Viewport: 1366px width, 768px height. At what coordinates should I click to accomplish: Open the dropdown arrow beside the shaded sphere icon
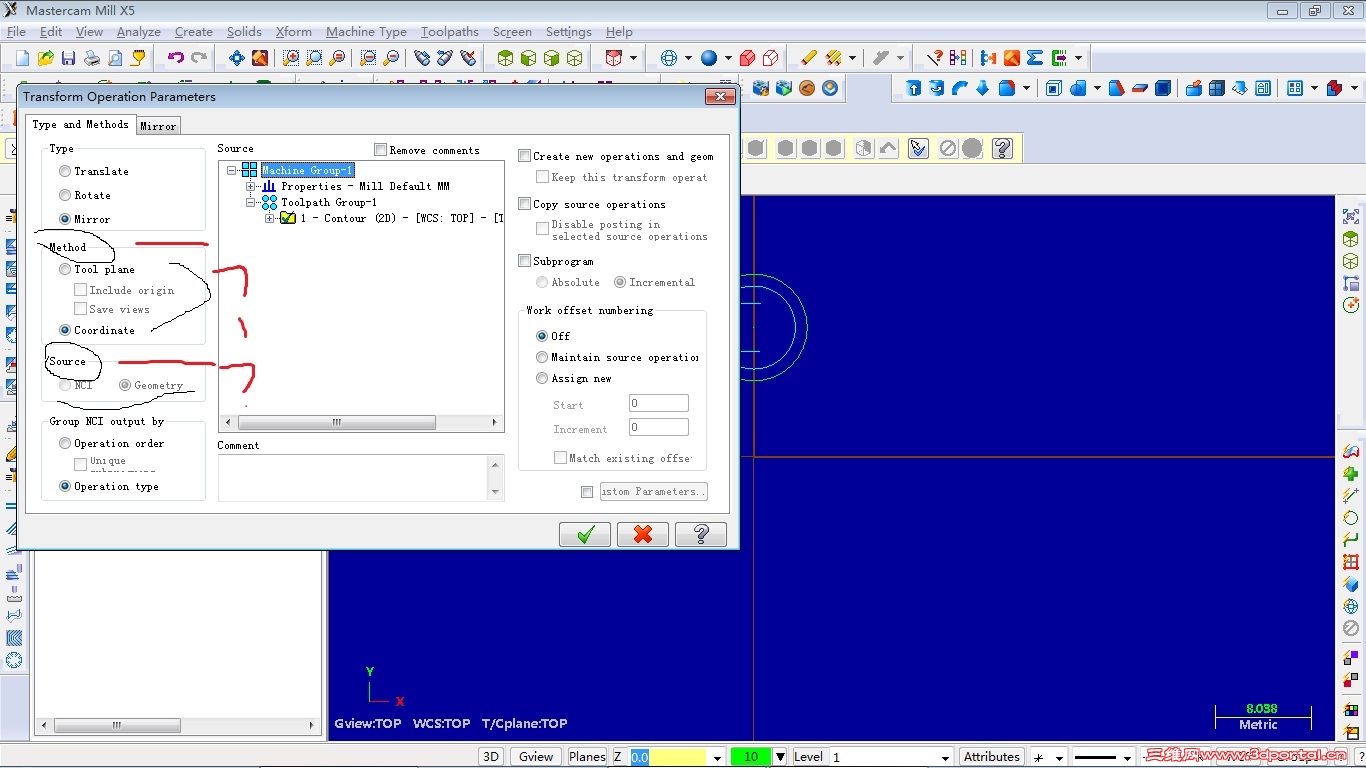[x=728, y=58]
